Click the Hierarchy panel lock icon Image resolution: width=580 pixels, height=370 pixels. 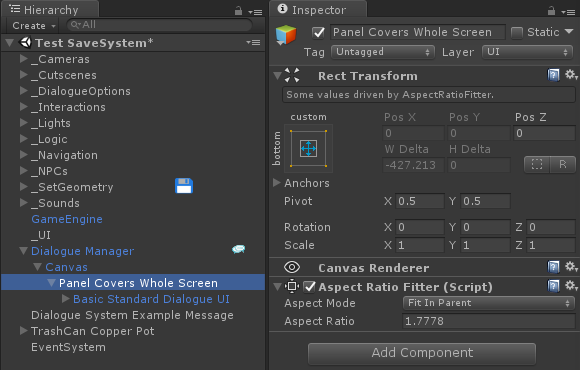pyautogui.click(x=238, y=11)
